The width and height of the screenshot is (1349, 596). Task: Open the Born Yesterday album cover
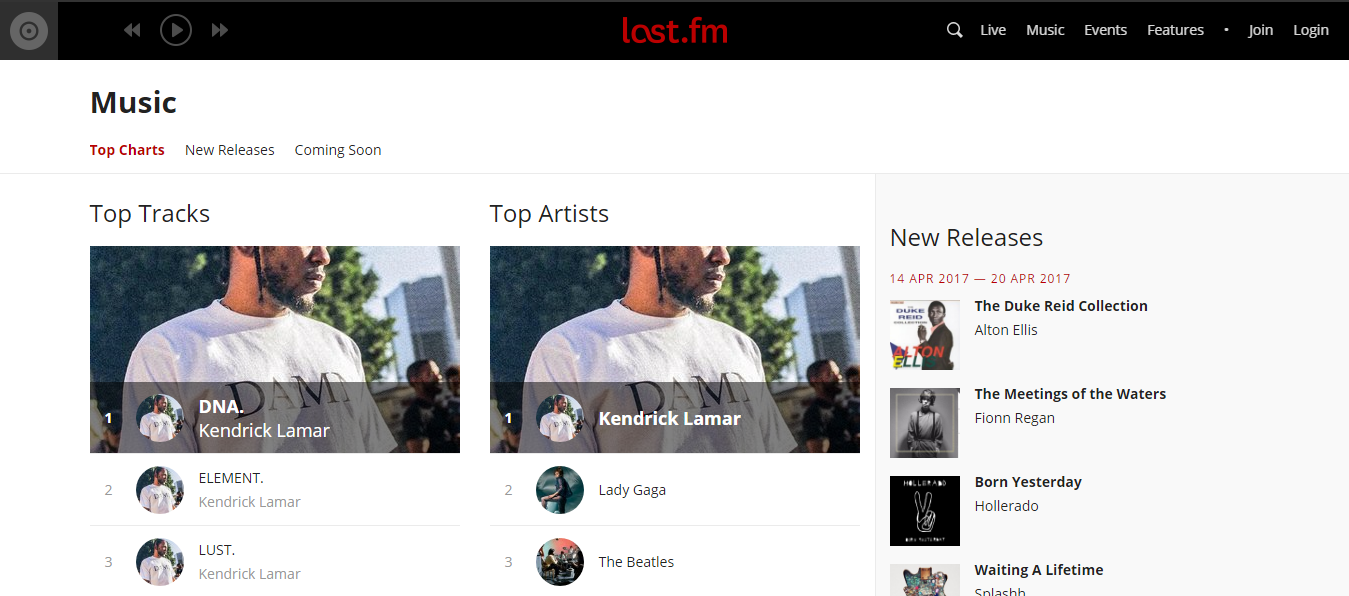pos(925,511)
